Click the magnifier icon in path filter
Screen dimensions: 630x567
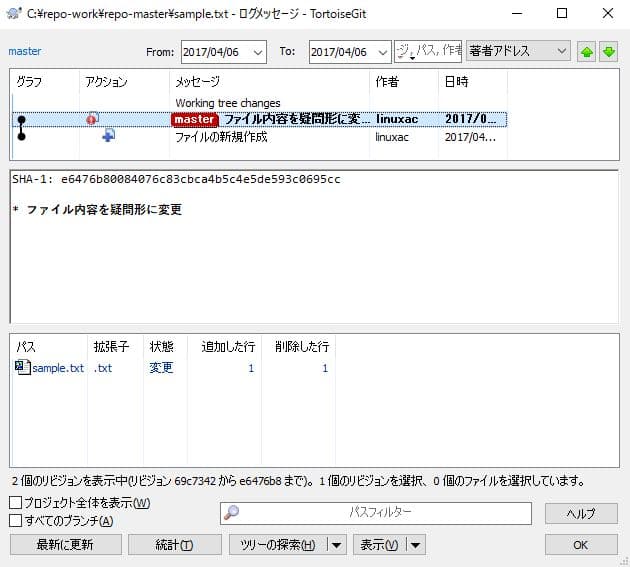click(x=231, y=512)
